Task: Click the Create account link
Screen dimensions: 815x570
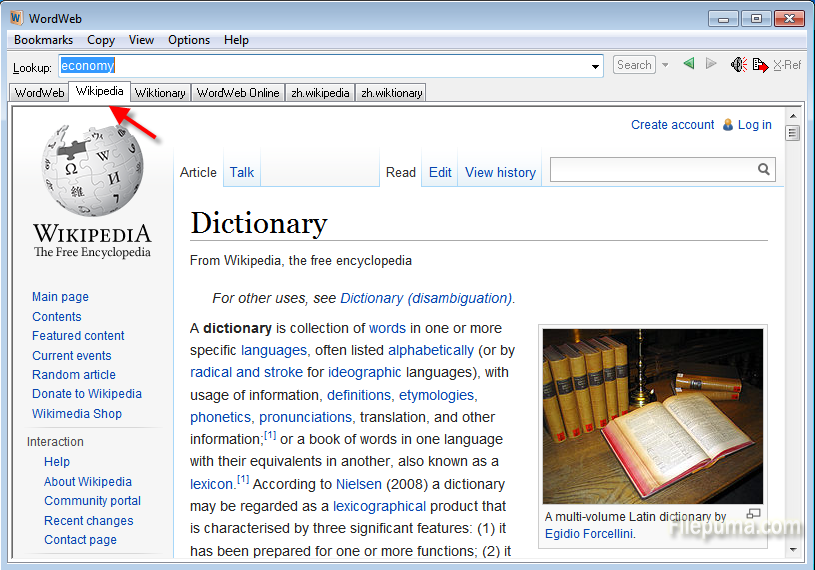Action: (x=672, y=125)
